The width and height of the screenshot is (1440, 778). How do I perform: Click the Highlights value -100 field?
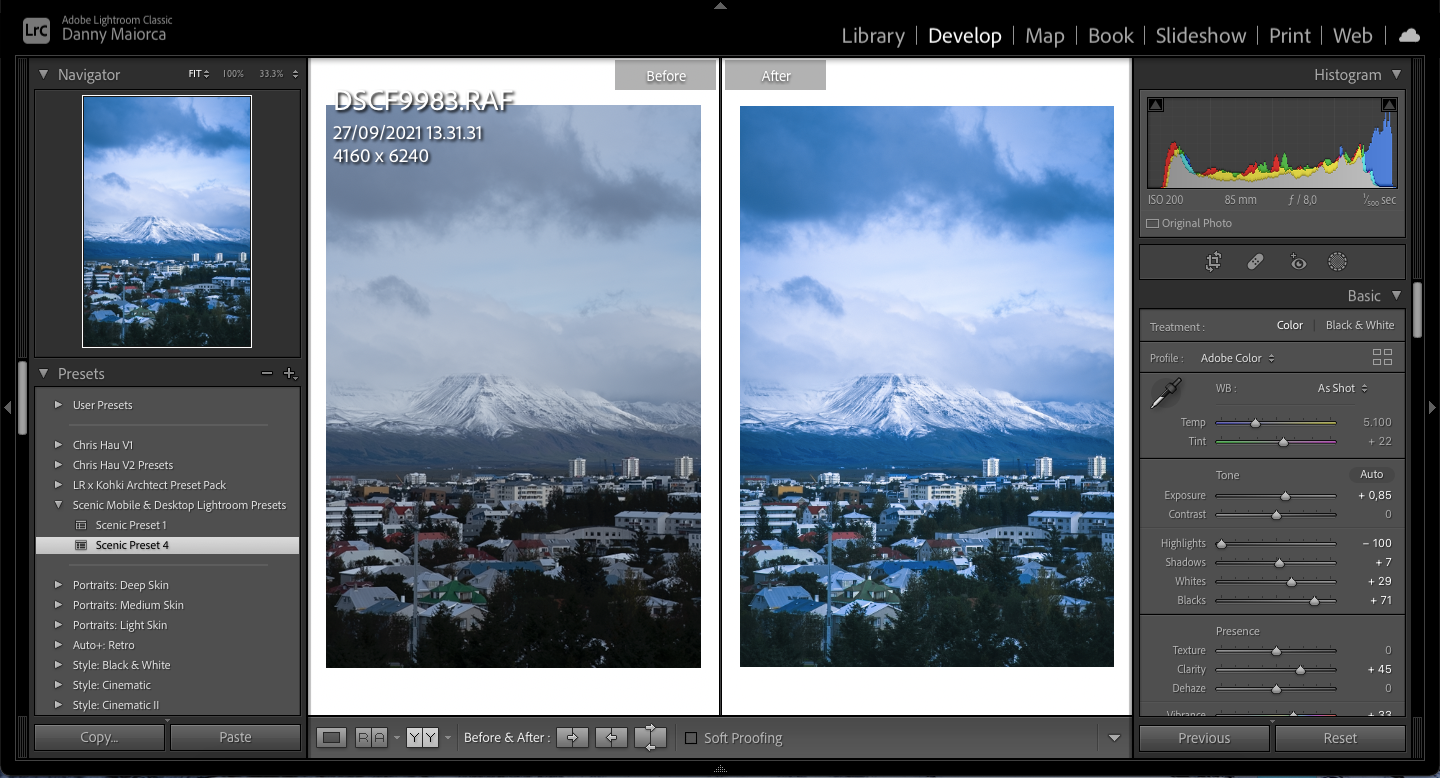[1376, 543]
